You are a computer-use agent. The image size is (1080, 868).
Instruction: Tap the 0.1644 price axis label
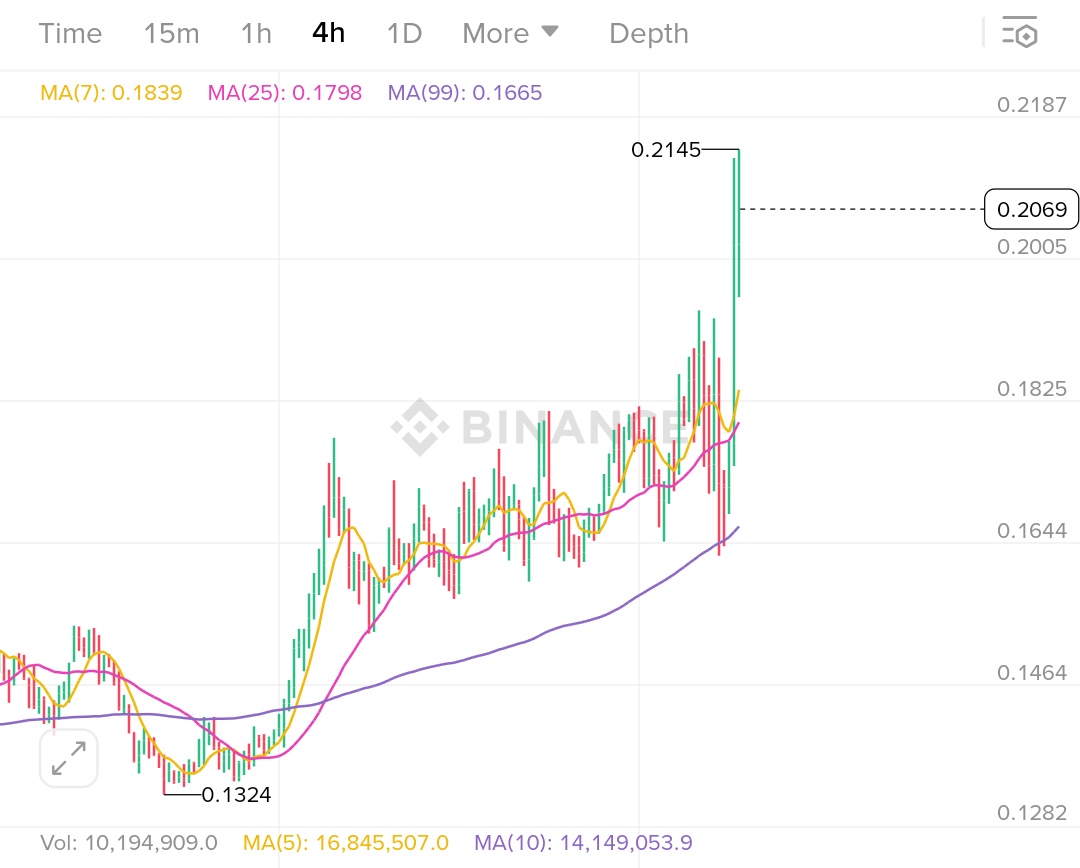click(1032, 530)
